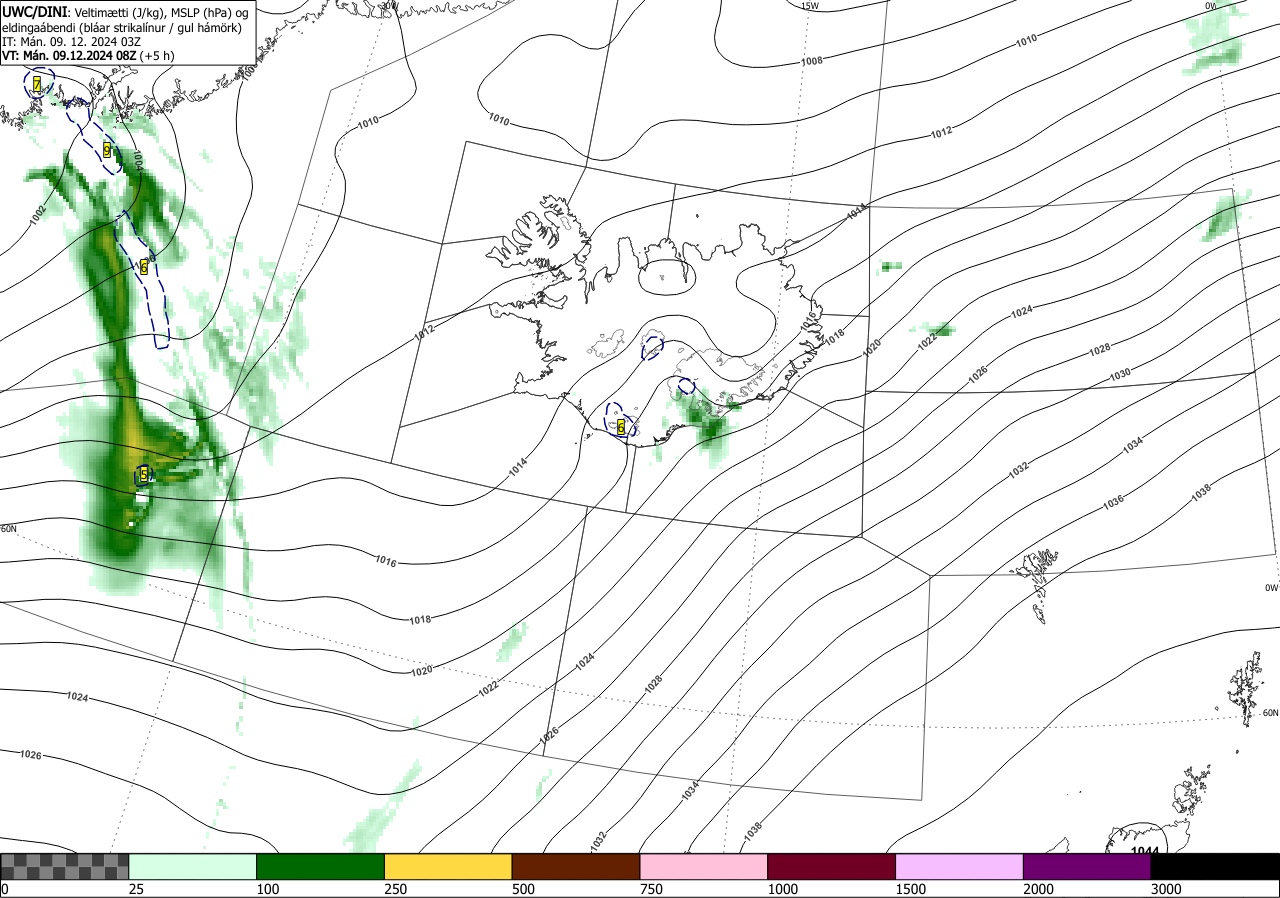Click the 1004 isobar label

click(x=139, y=162)
